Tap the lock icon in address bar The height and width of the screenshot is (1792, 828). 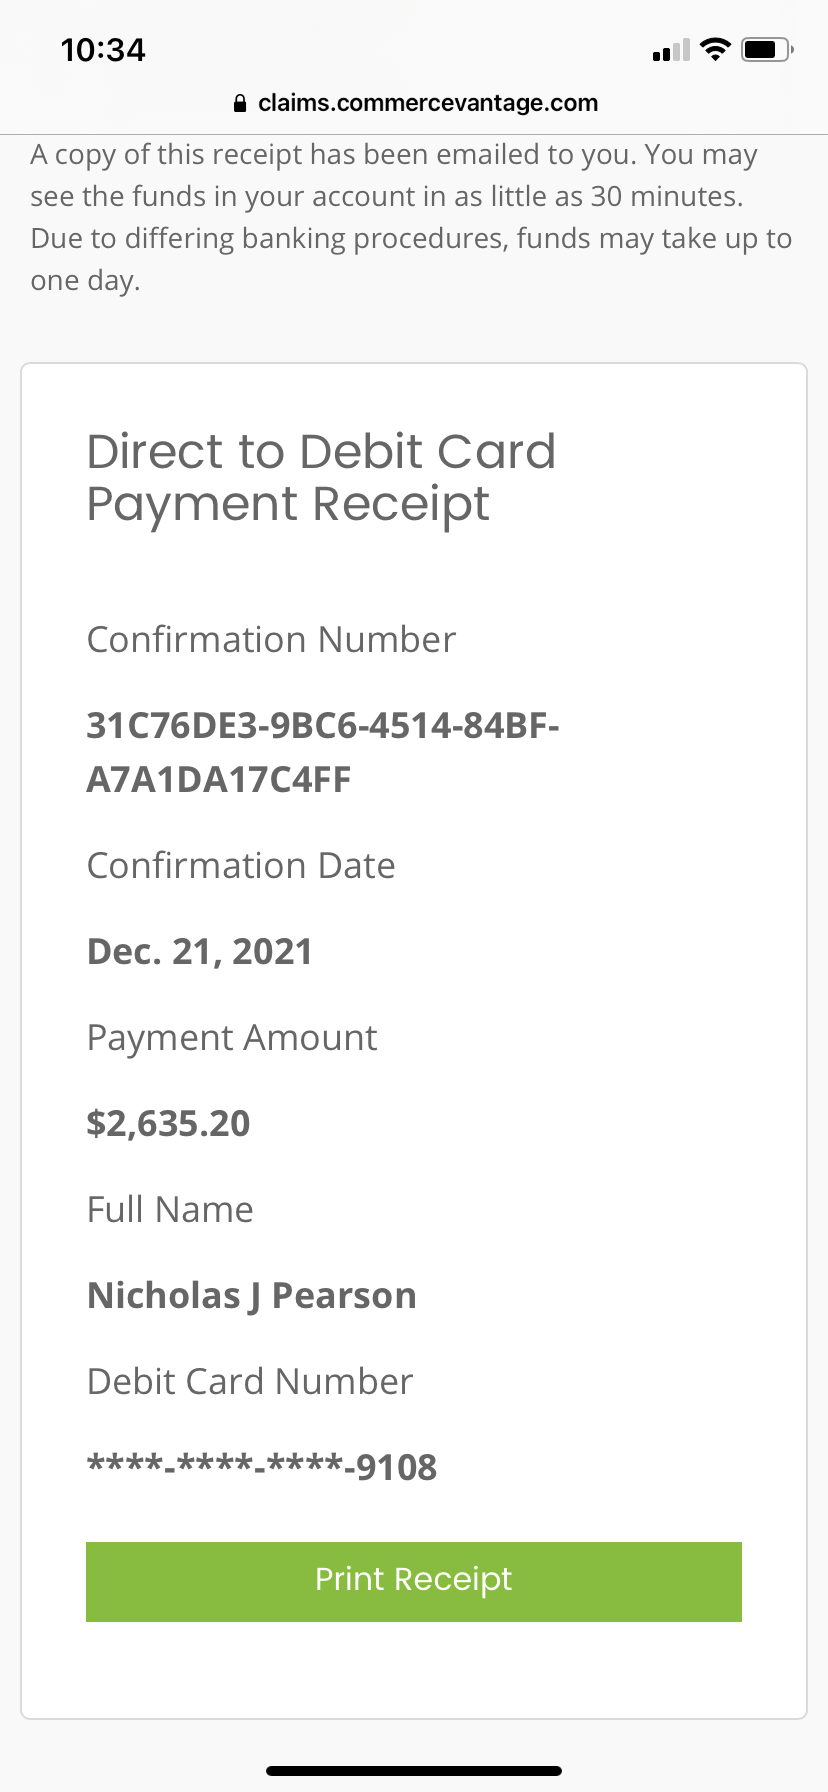(x=239, y=103)
